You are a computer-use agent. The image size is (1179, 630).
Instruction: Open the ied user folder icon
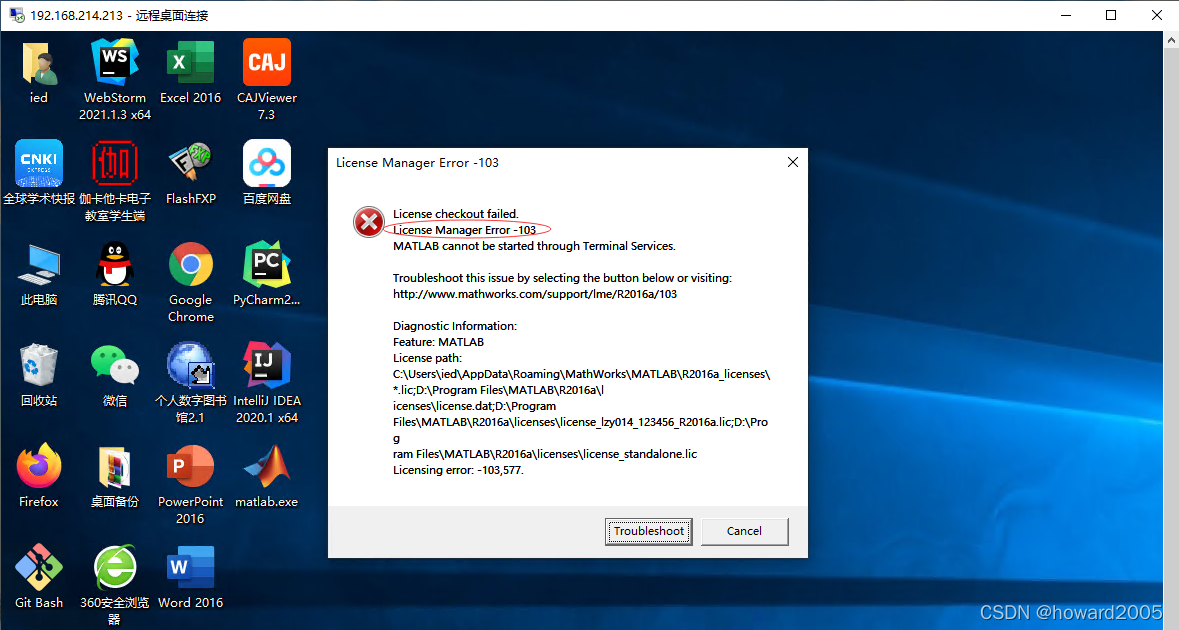[x=38, y=63]
